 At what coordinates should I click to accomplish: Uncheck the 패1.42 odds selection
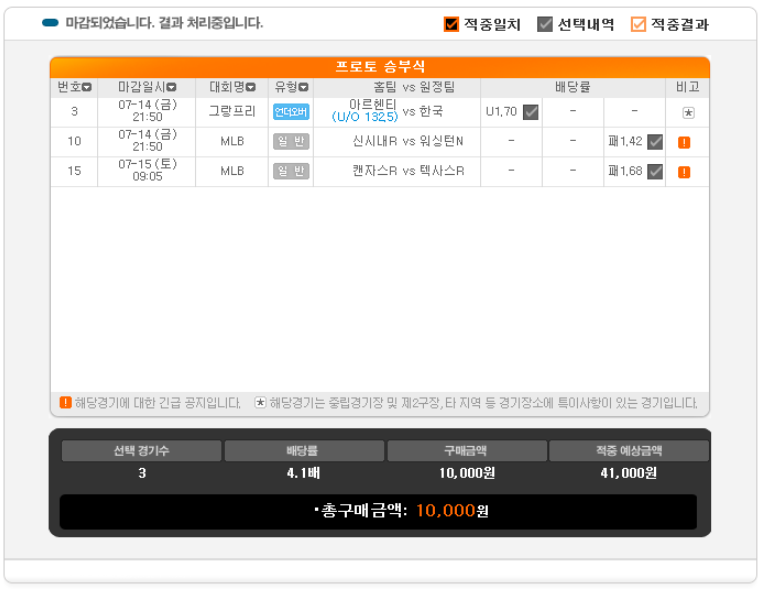[x=655, y=142]
